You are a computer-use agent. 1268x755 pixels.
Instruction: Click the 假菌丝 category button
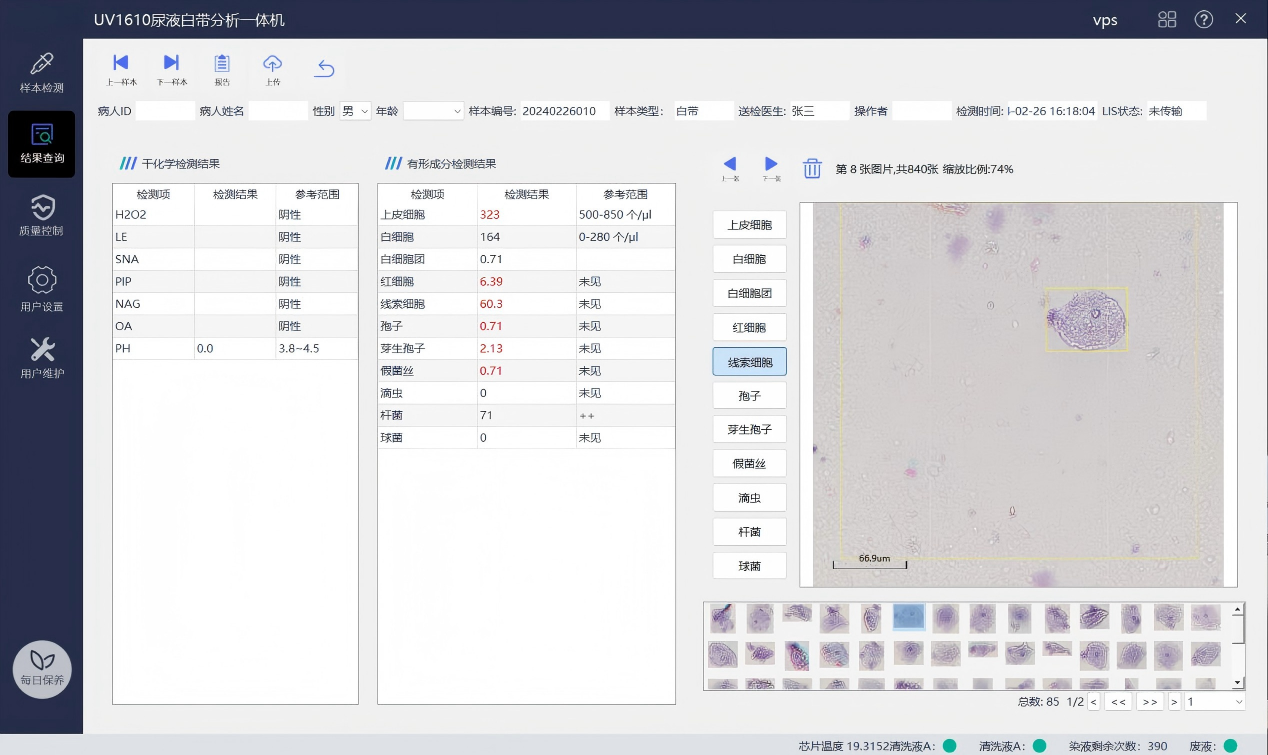click(x=749, y=464)
